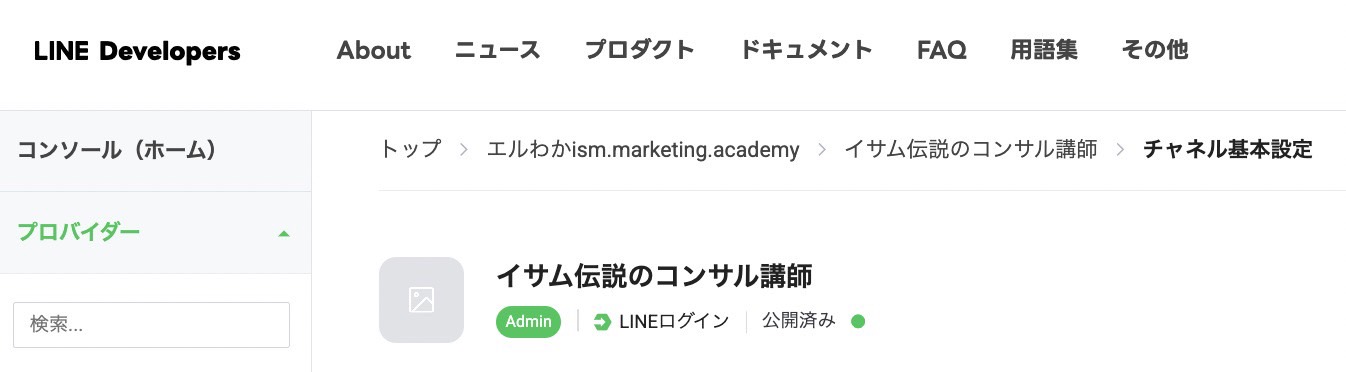Focus the 検索... search field
The height and width of the screenshot is (372, 1346).
(x=151, y=325)
